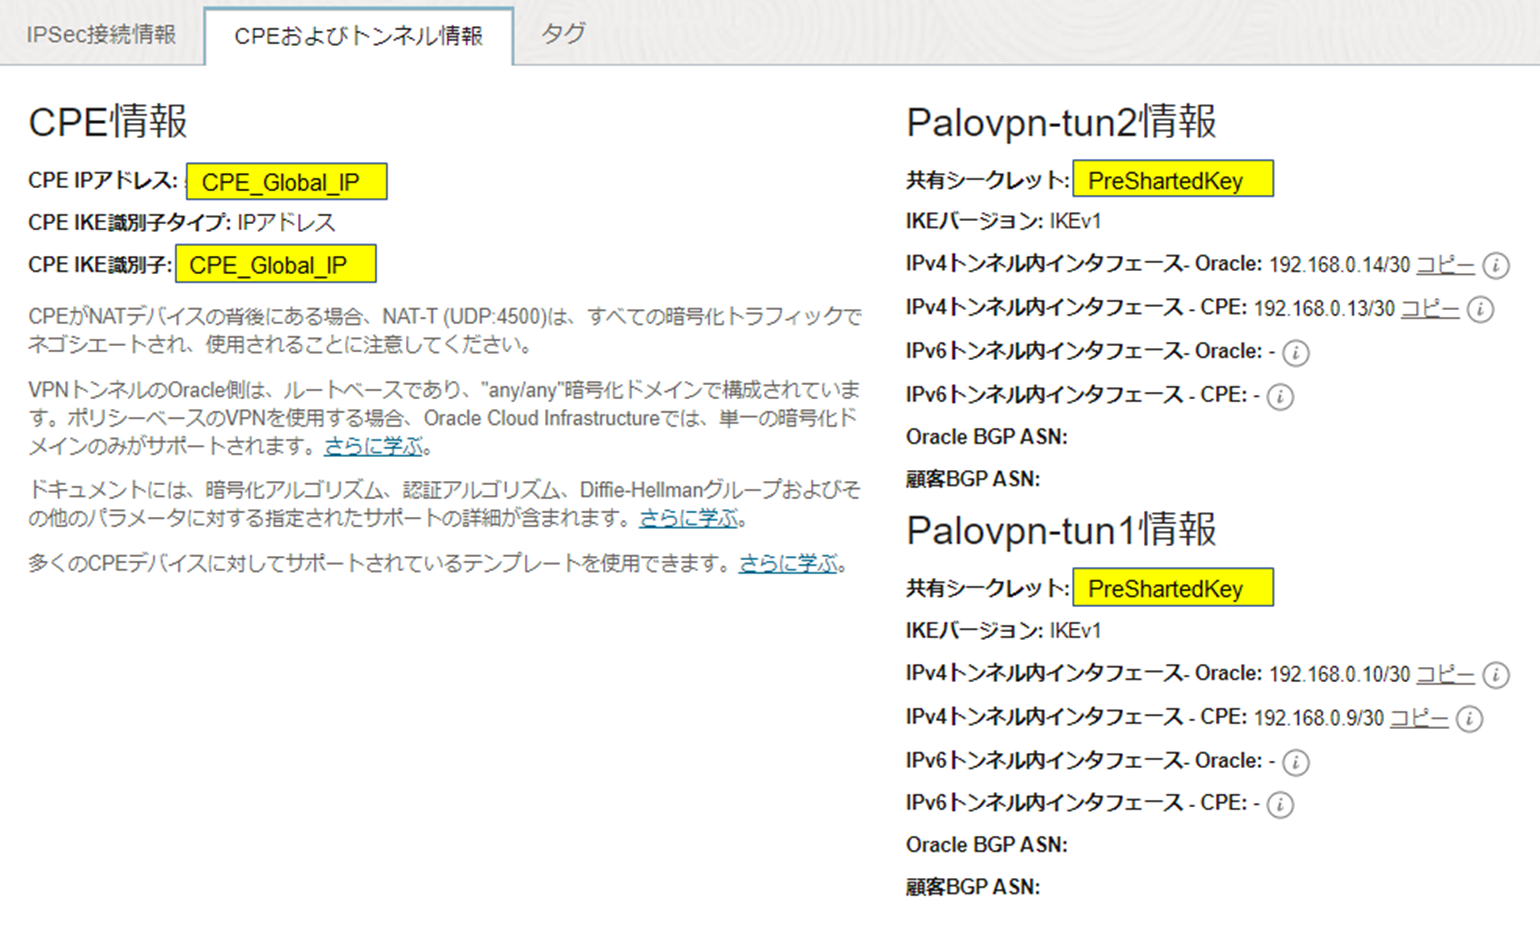Select Palovpn-tun1 shared secret PreShartedKey

(x=1173, y=588)
